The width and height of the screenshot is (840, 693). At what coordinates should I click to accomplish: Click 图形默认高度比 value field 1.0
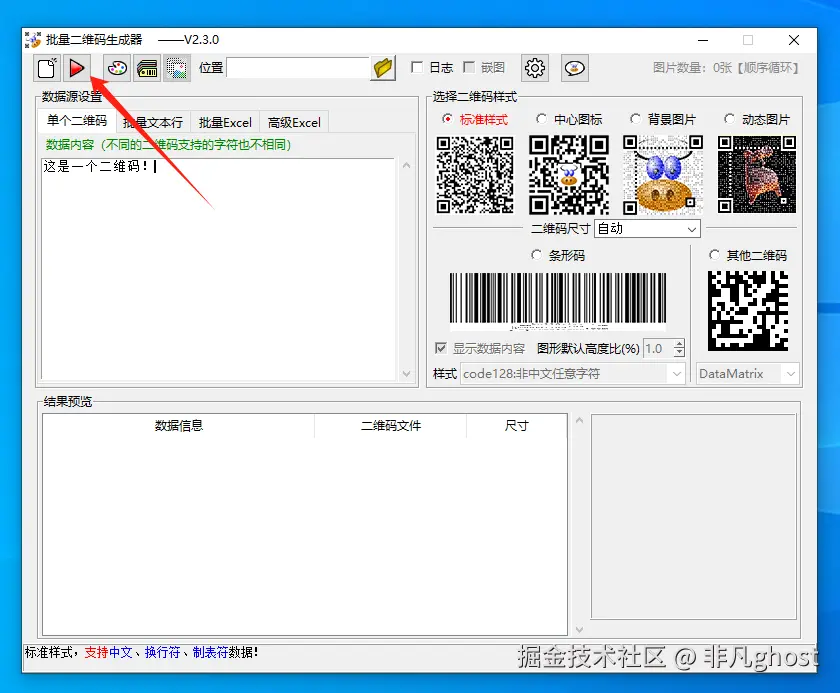658,349
